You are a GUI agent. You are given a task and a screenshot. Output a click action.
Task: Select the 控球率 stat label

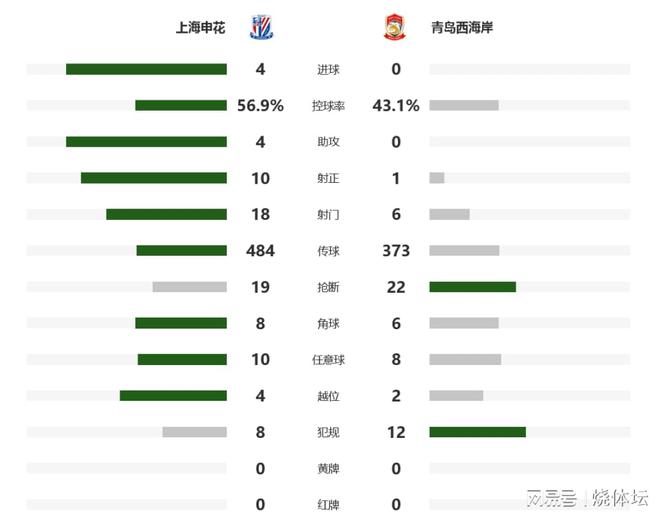pos(328,106)
